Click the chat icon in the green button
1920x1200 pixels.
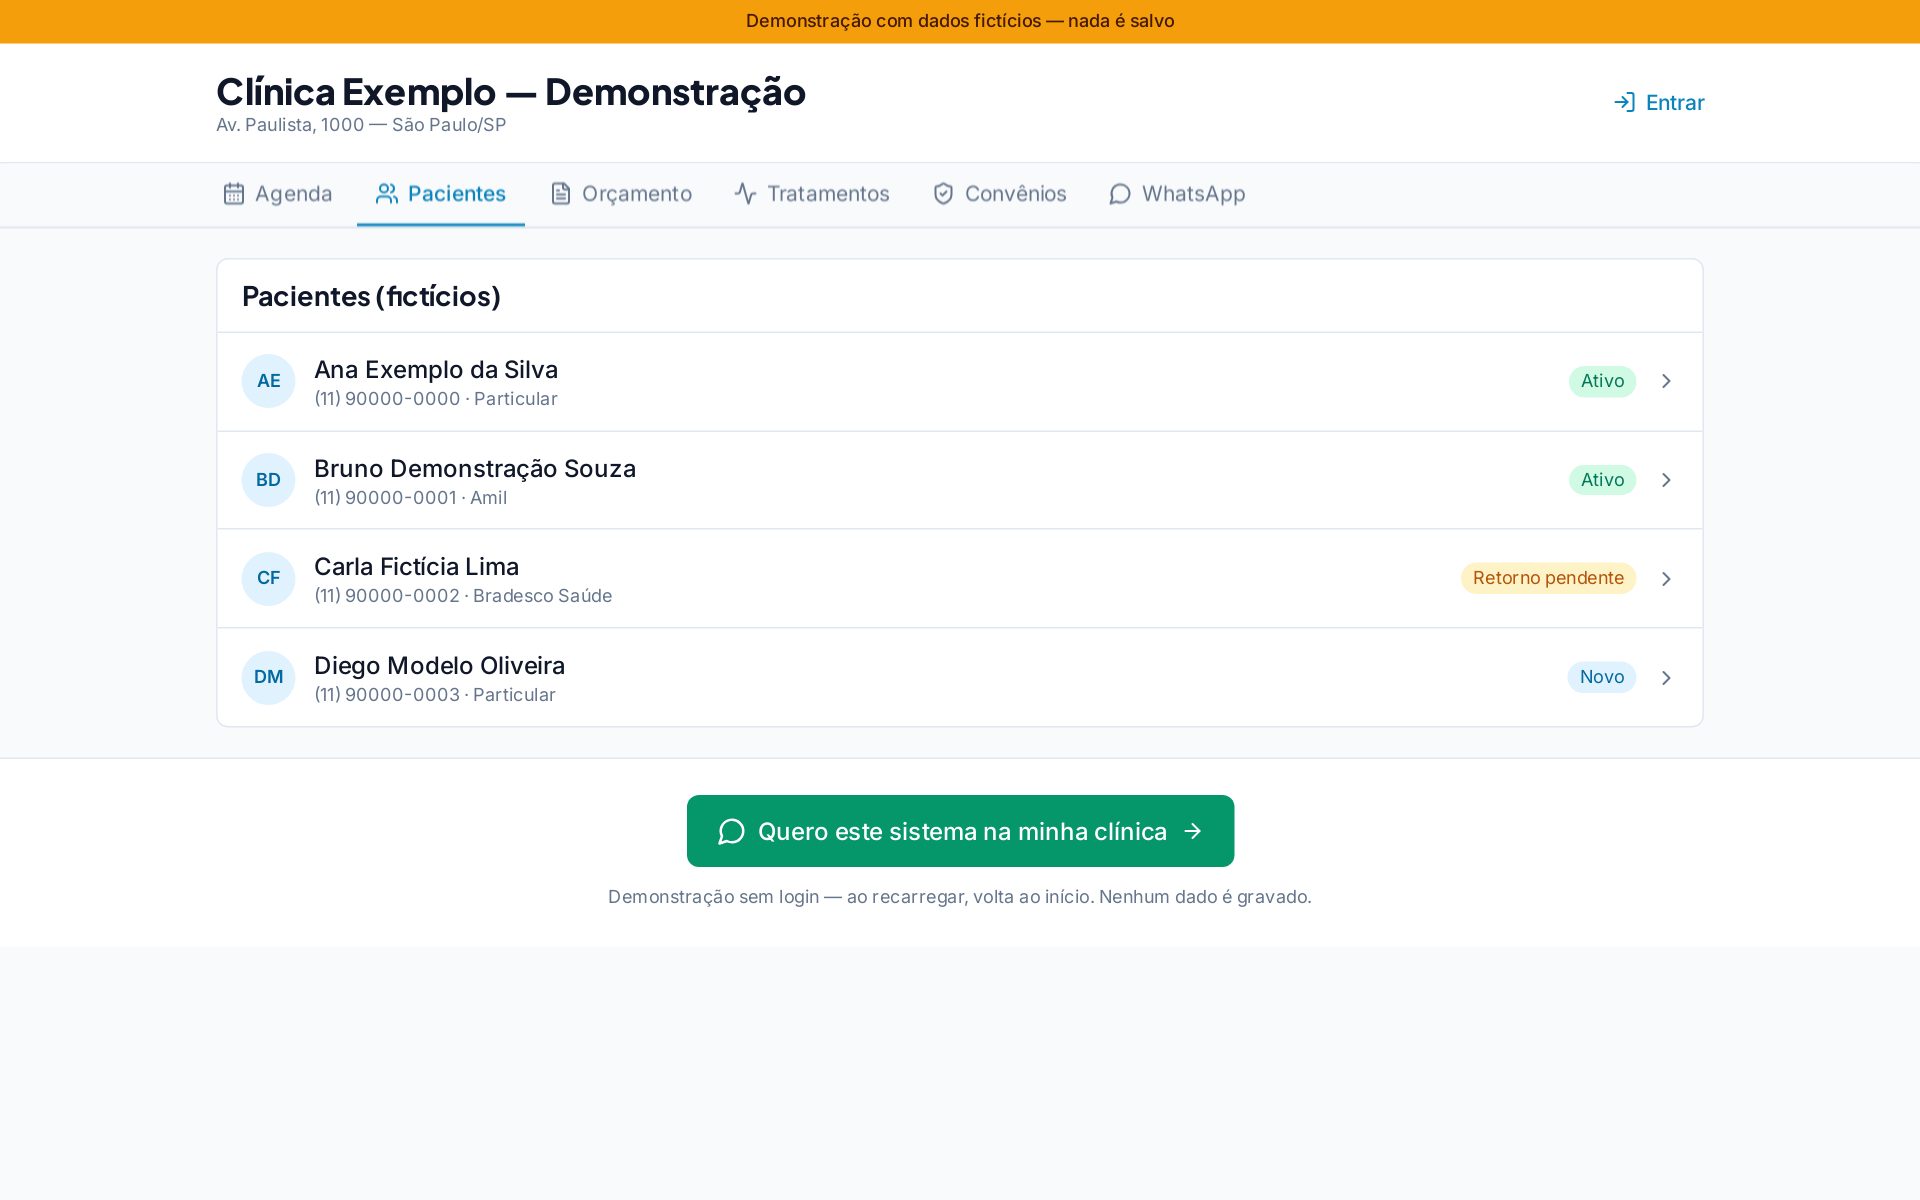pyautogui.click(x=731, y=832)
